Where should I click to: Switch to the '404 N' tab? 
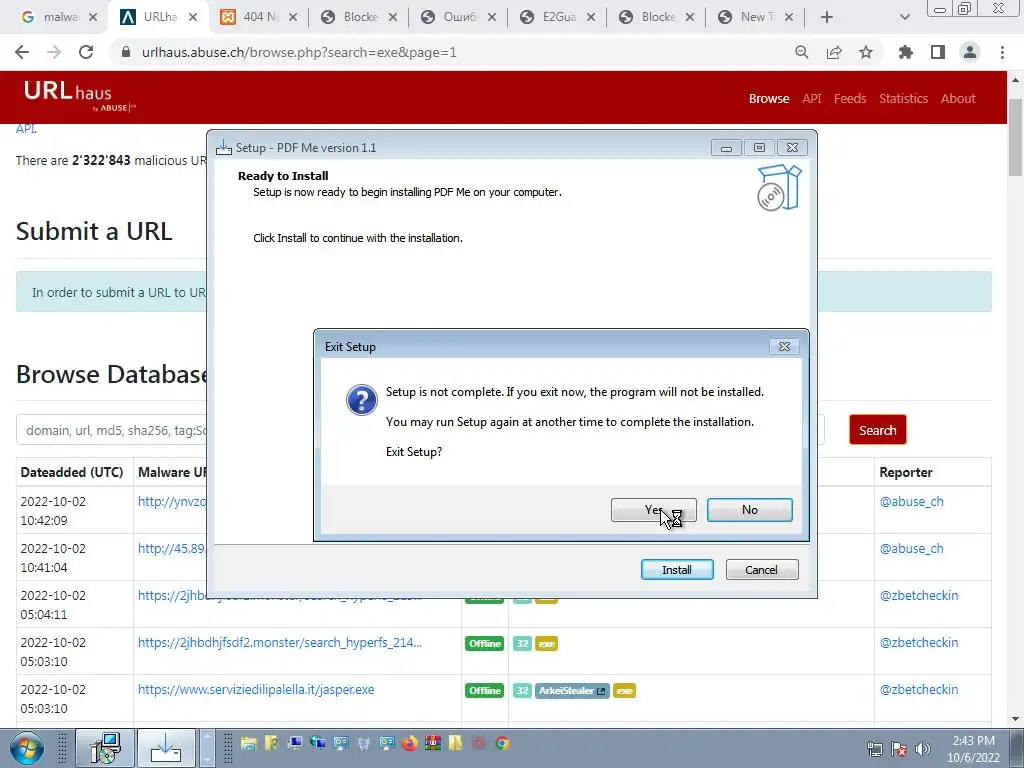[259, 17]
